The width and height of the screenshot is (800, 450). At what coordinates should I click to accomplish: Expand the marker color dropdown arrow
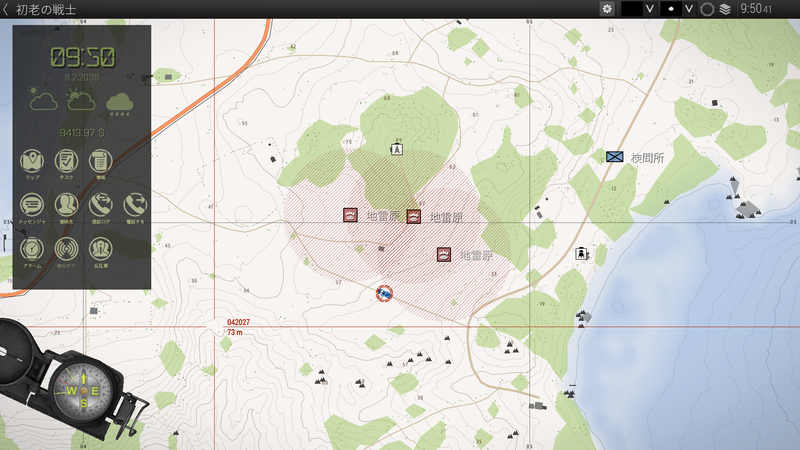point(649,9)
